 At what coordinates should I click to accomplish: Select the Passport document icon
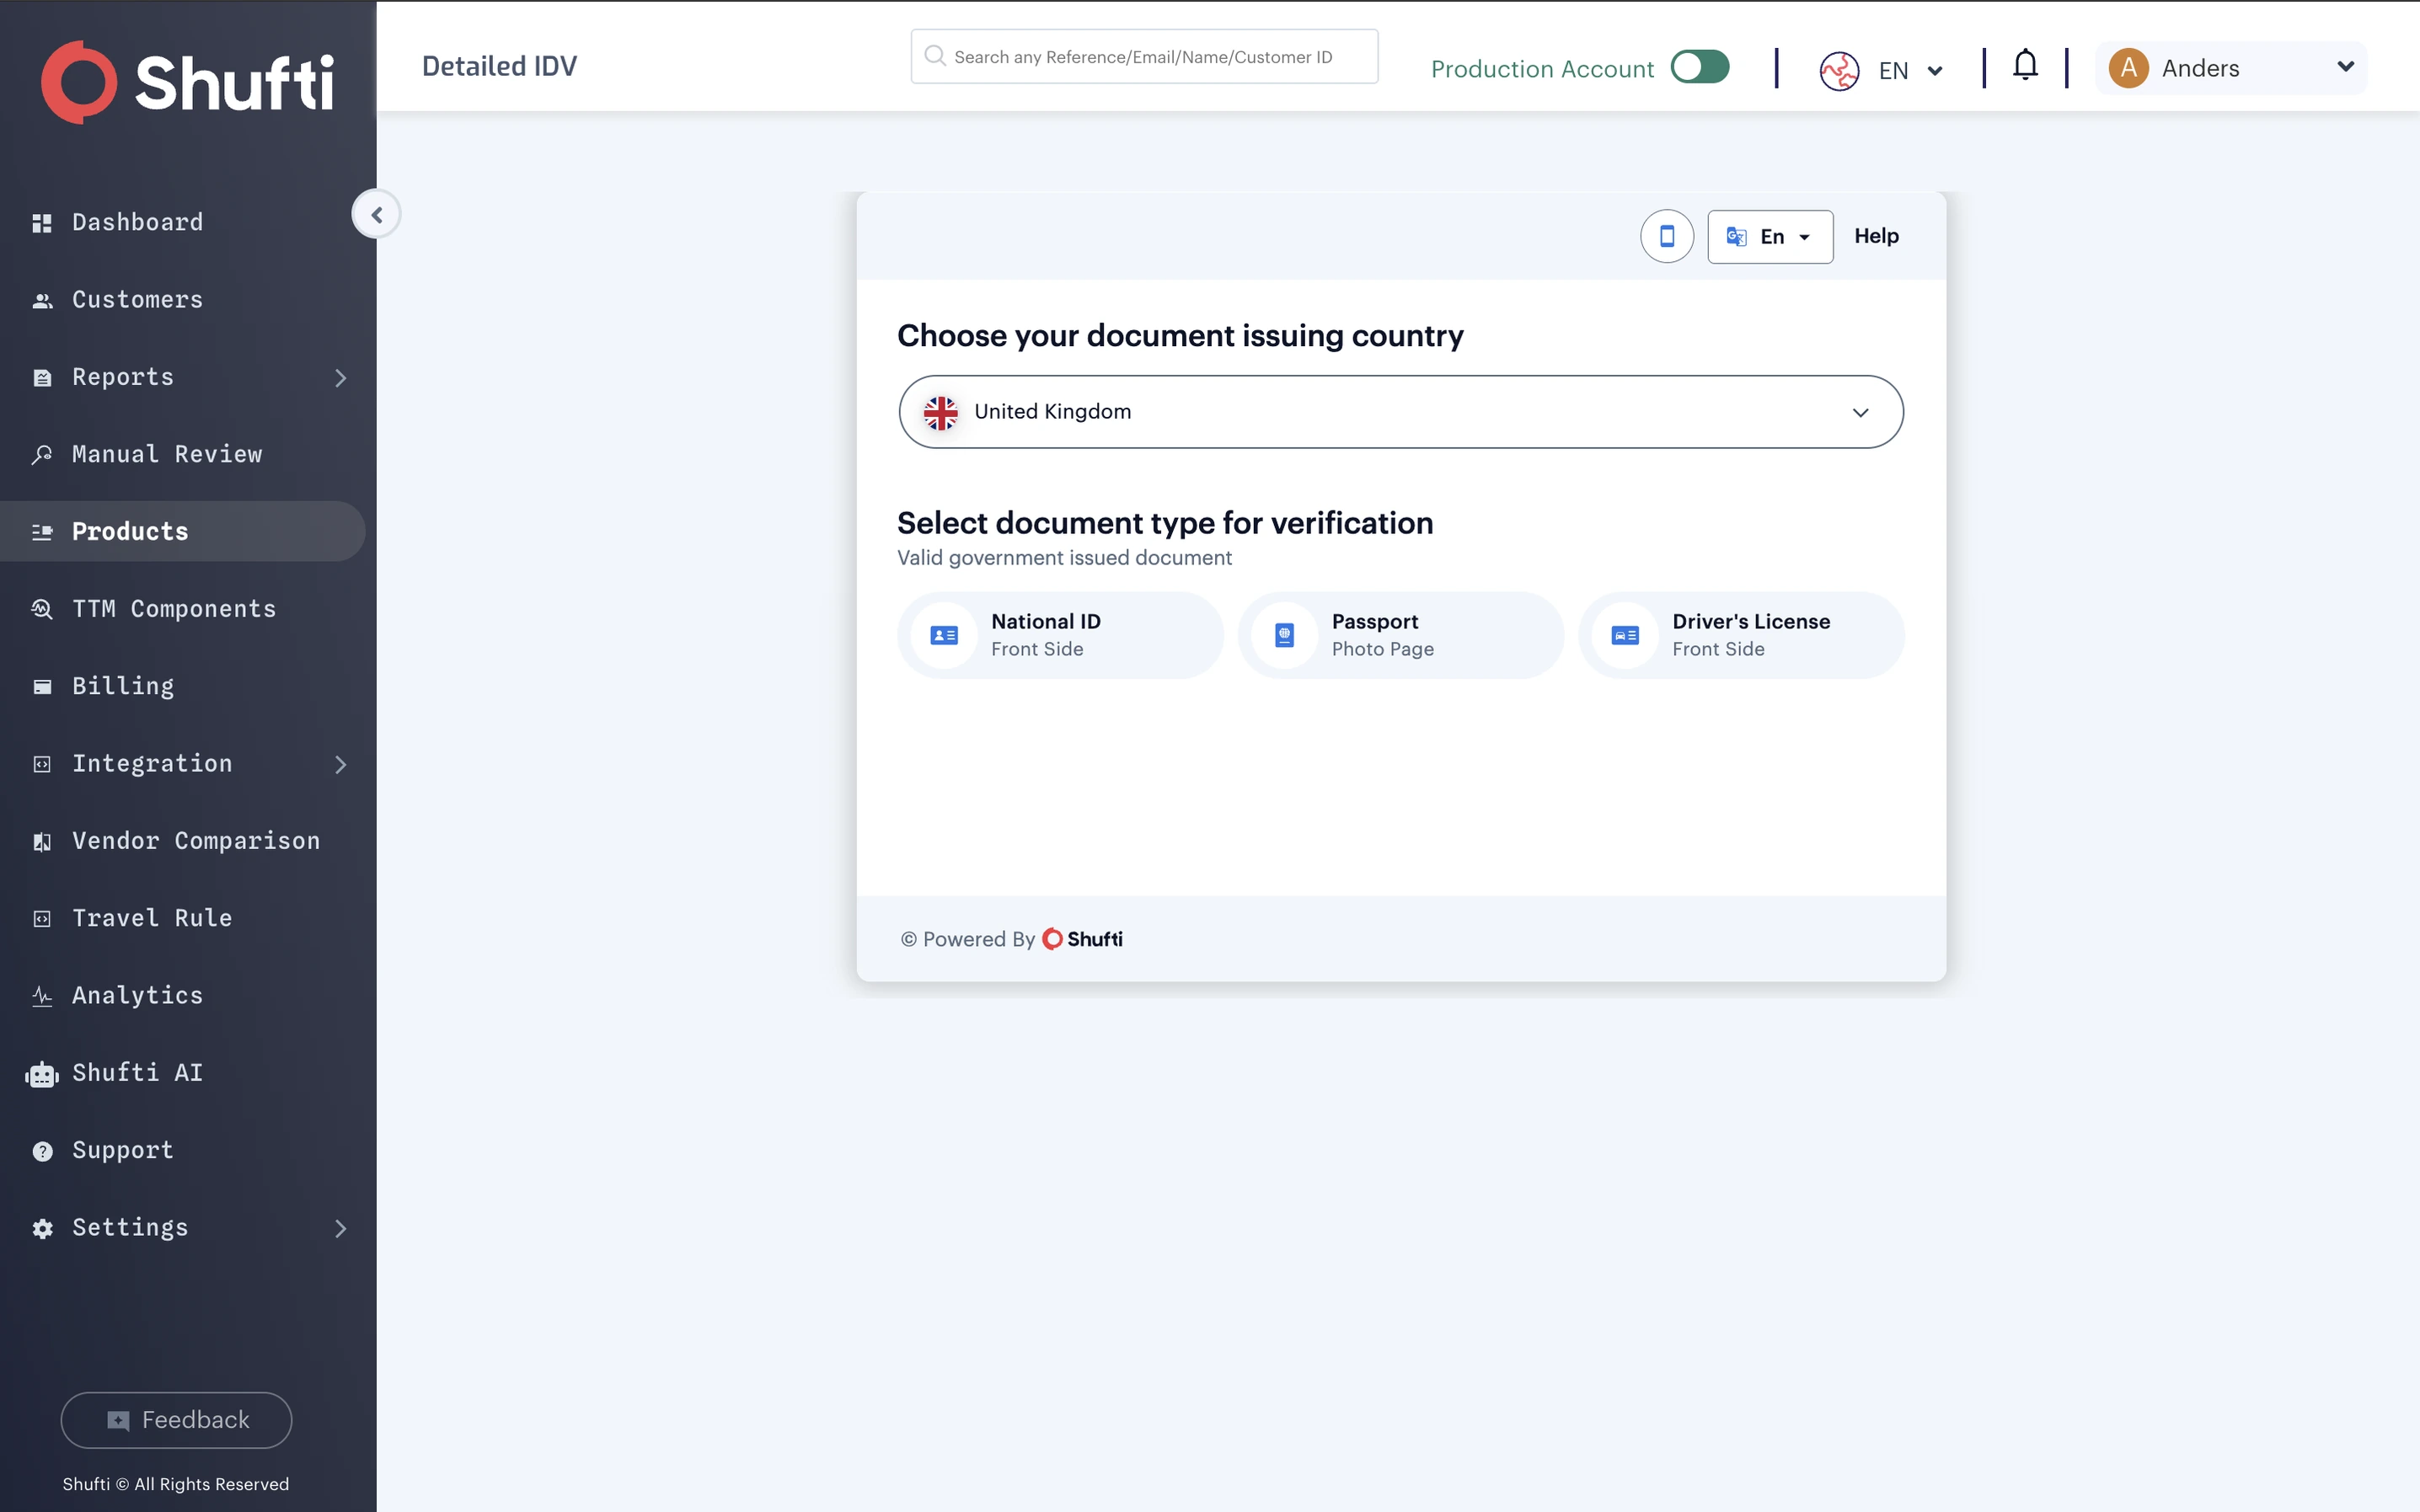pyautogui.click(x=1285, y=635)
